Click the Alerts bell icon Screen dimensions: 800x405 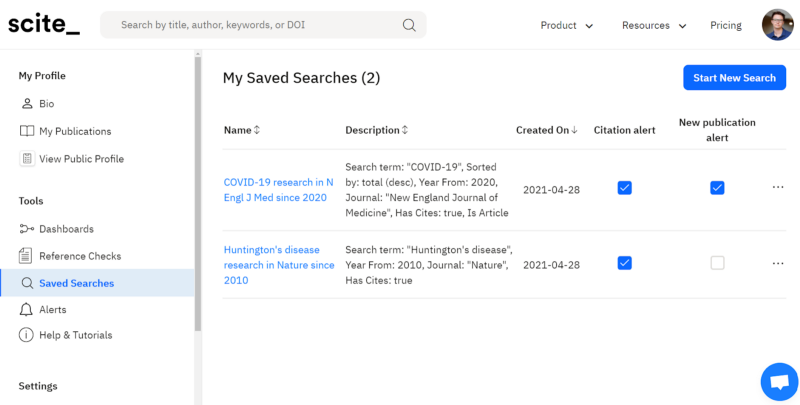coord(27,310)
